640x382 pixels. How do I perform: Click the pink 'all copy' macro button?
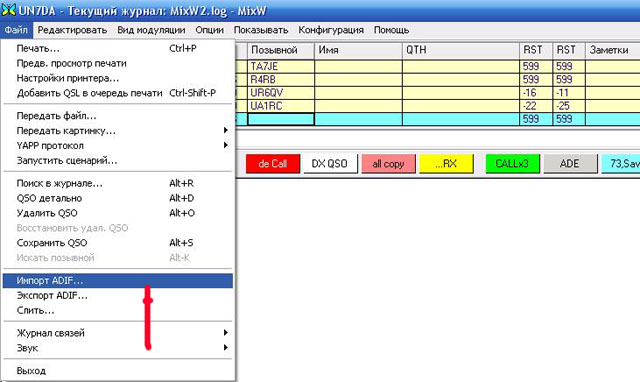[x=388, y=164]
